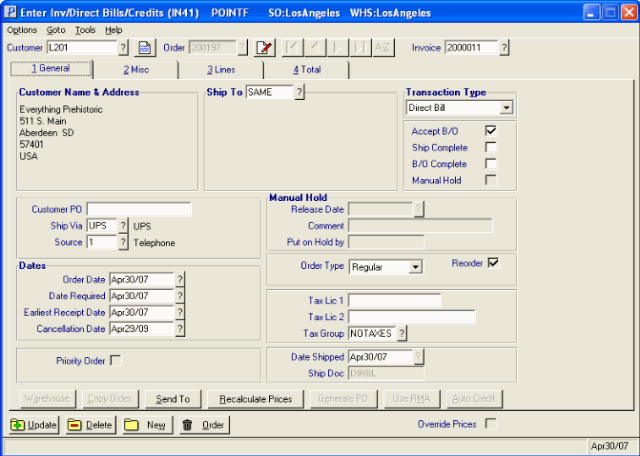Click the Tax Group lookup button
The height and width of the screenshot is (456, 640).
[x=401, y=333]
